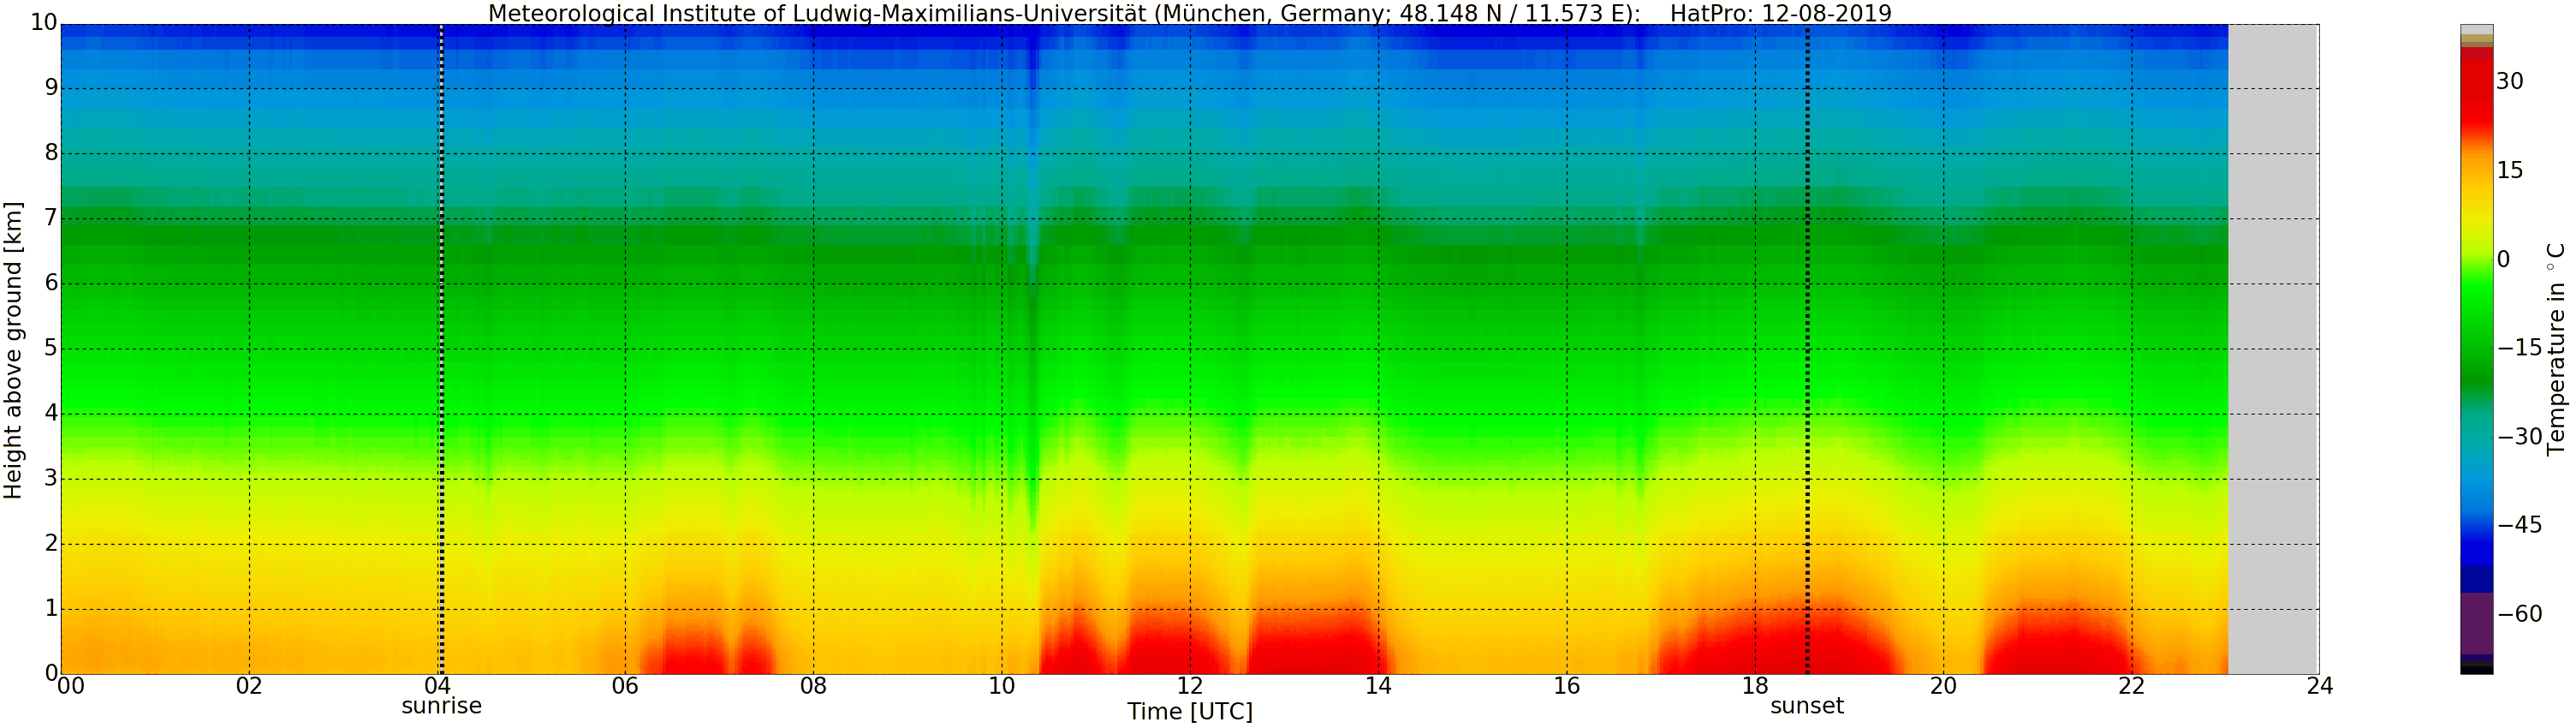This screenshot has width=2576, height=728.
Task: Pick the "0" value on the temperature colorbar
Action: point(2503,259)
